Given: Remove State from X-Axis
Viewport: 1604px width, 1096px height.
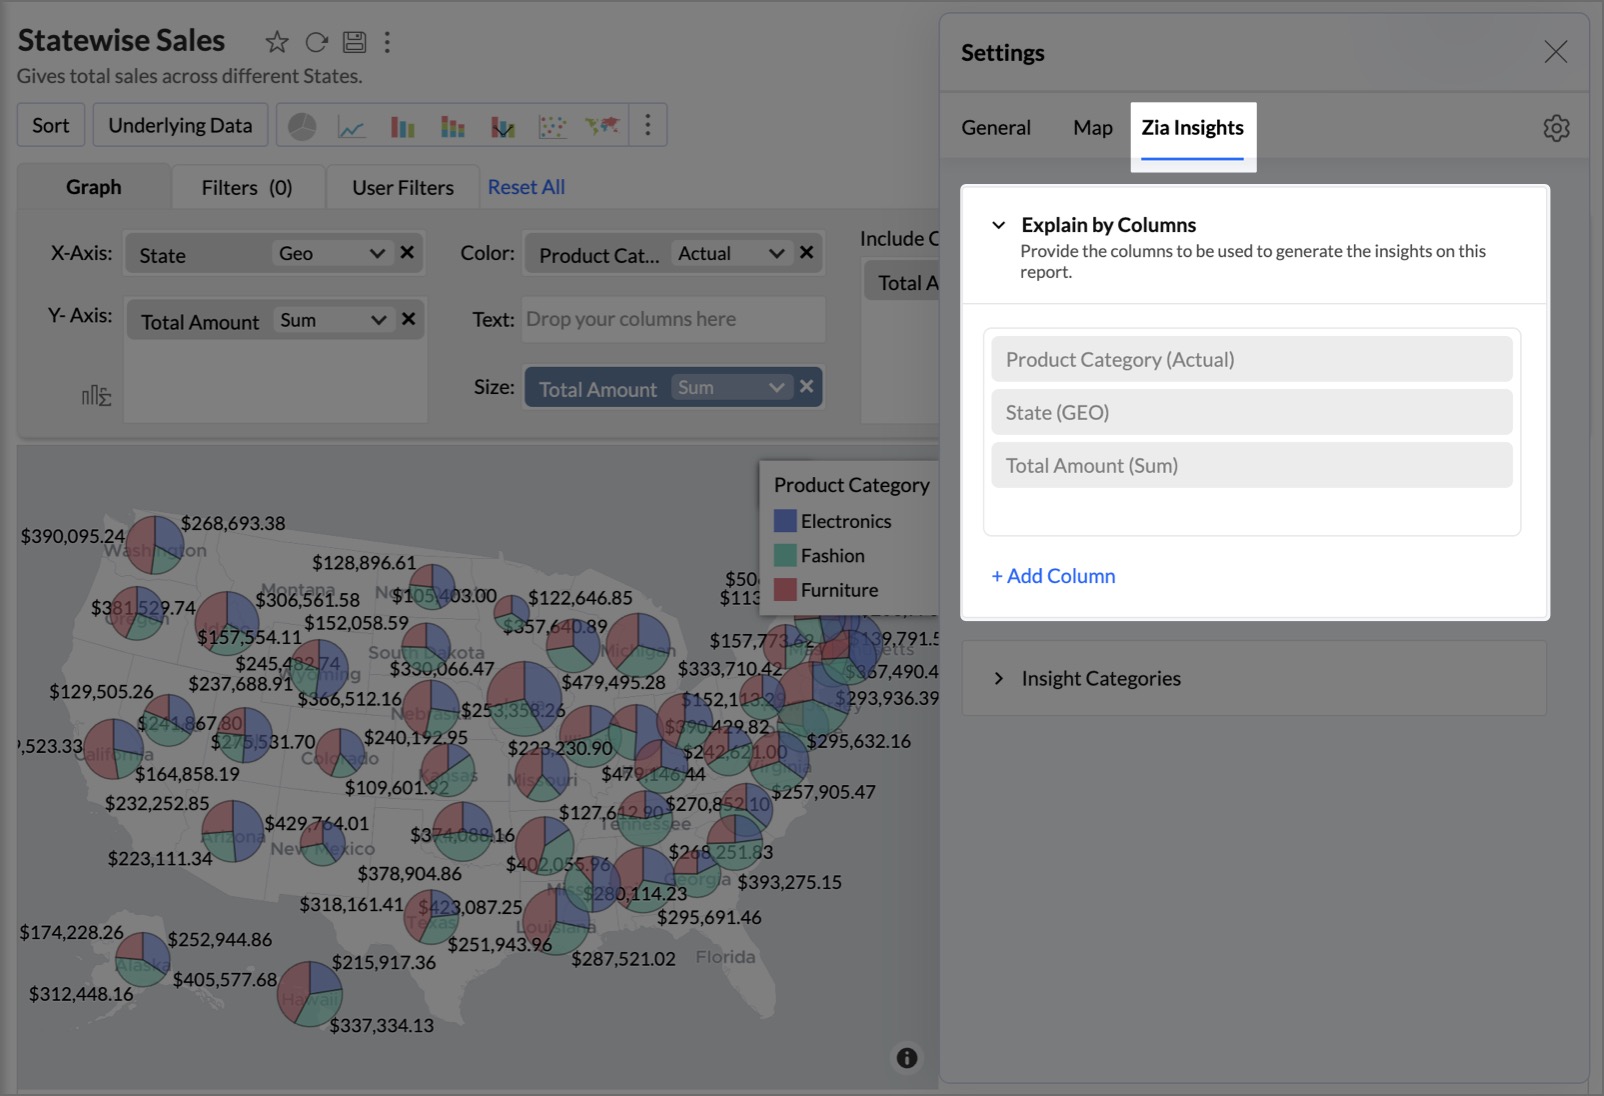Looking at the screenshot, I should [407, 253].
